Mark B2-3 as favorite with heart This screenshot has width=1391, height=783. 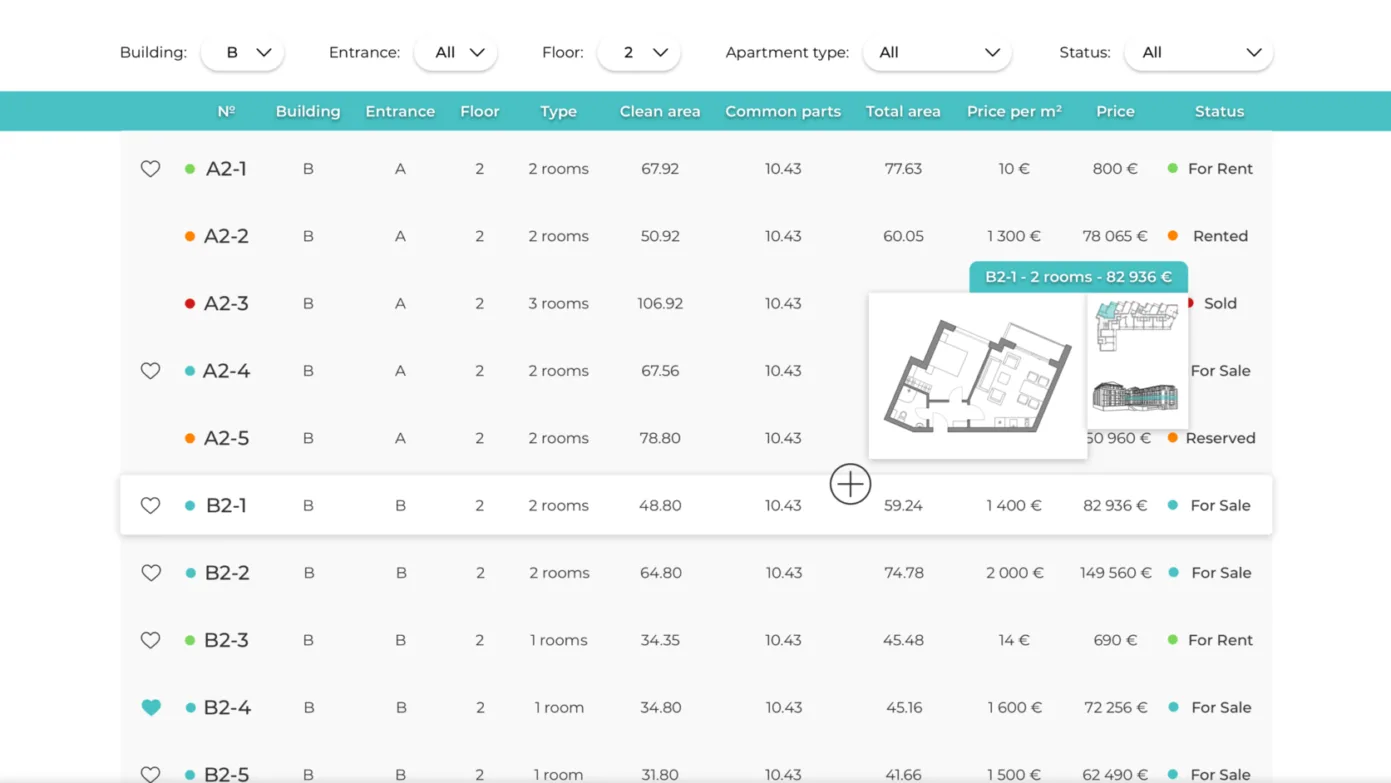tap(150, 640)
